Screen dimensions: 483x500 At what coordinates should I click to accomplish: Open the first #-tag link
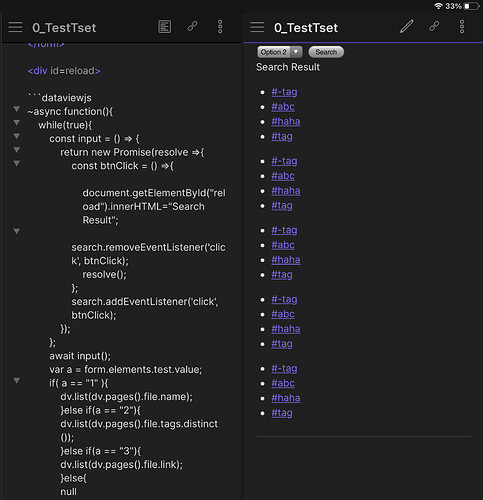(x=284, y=92)
